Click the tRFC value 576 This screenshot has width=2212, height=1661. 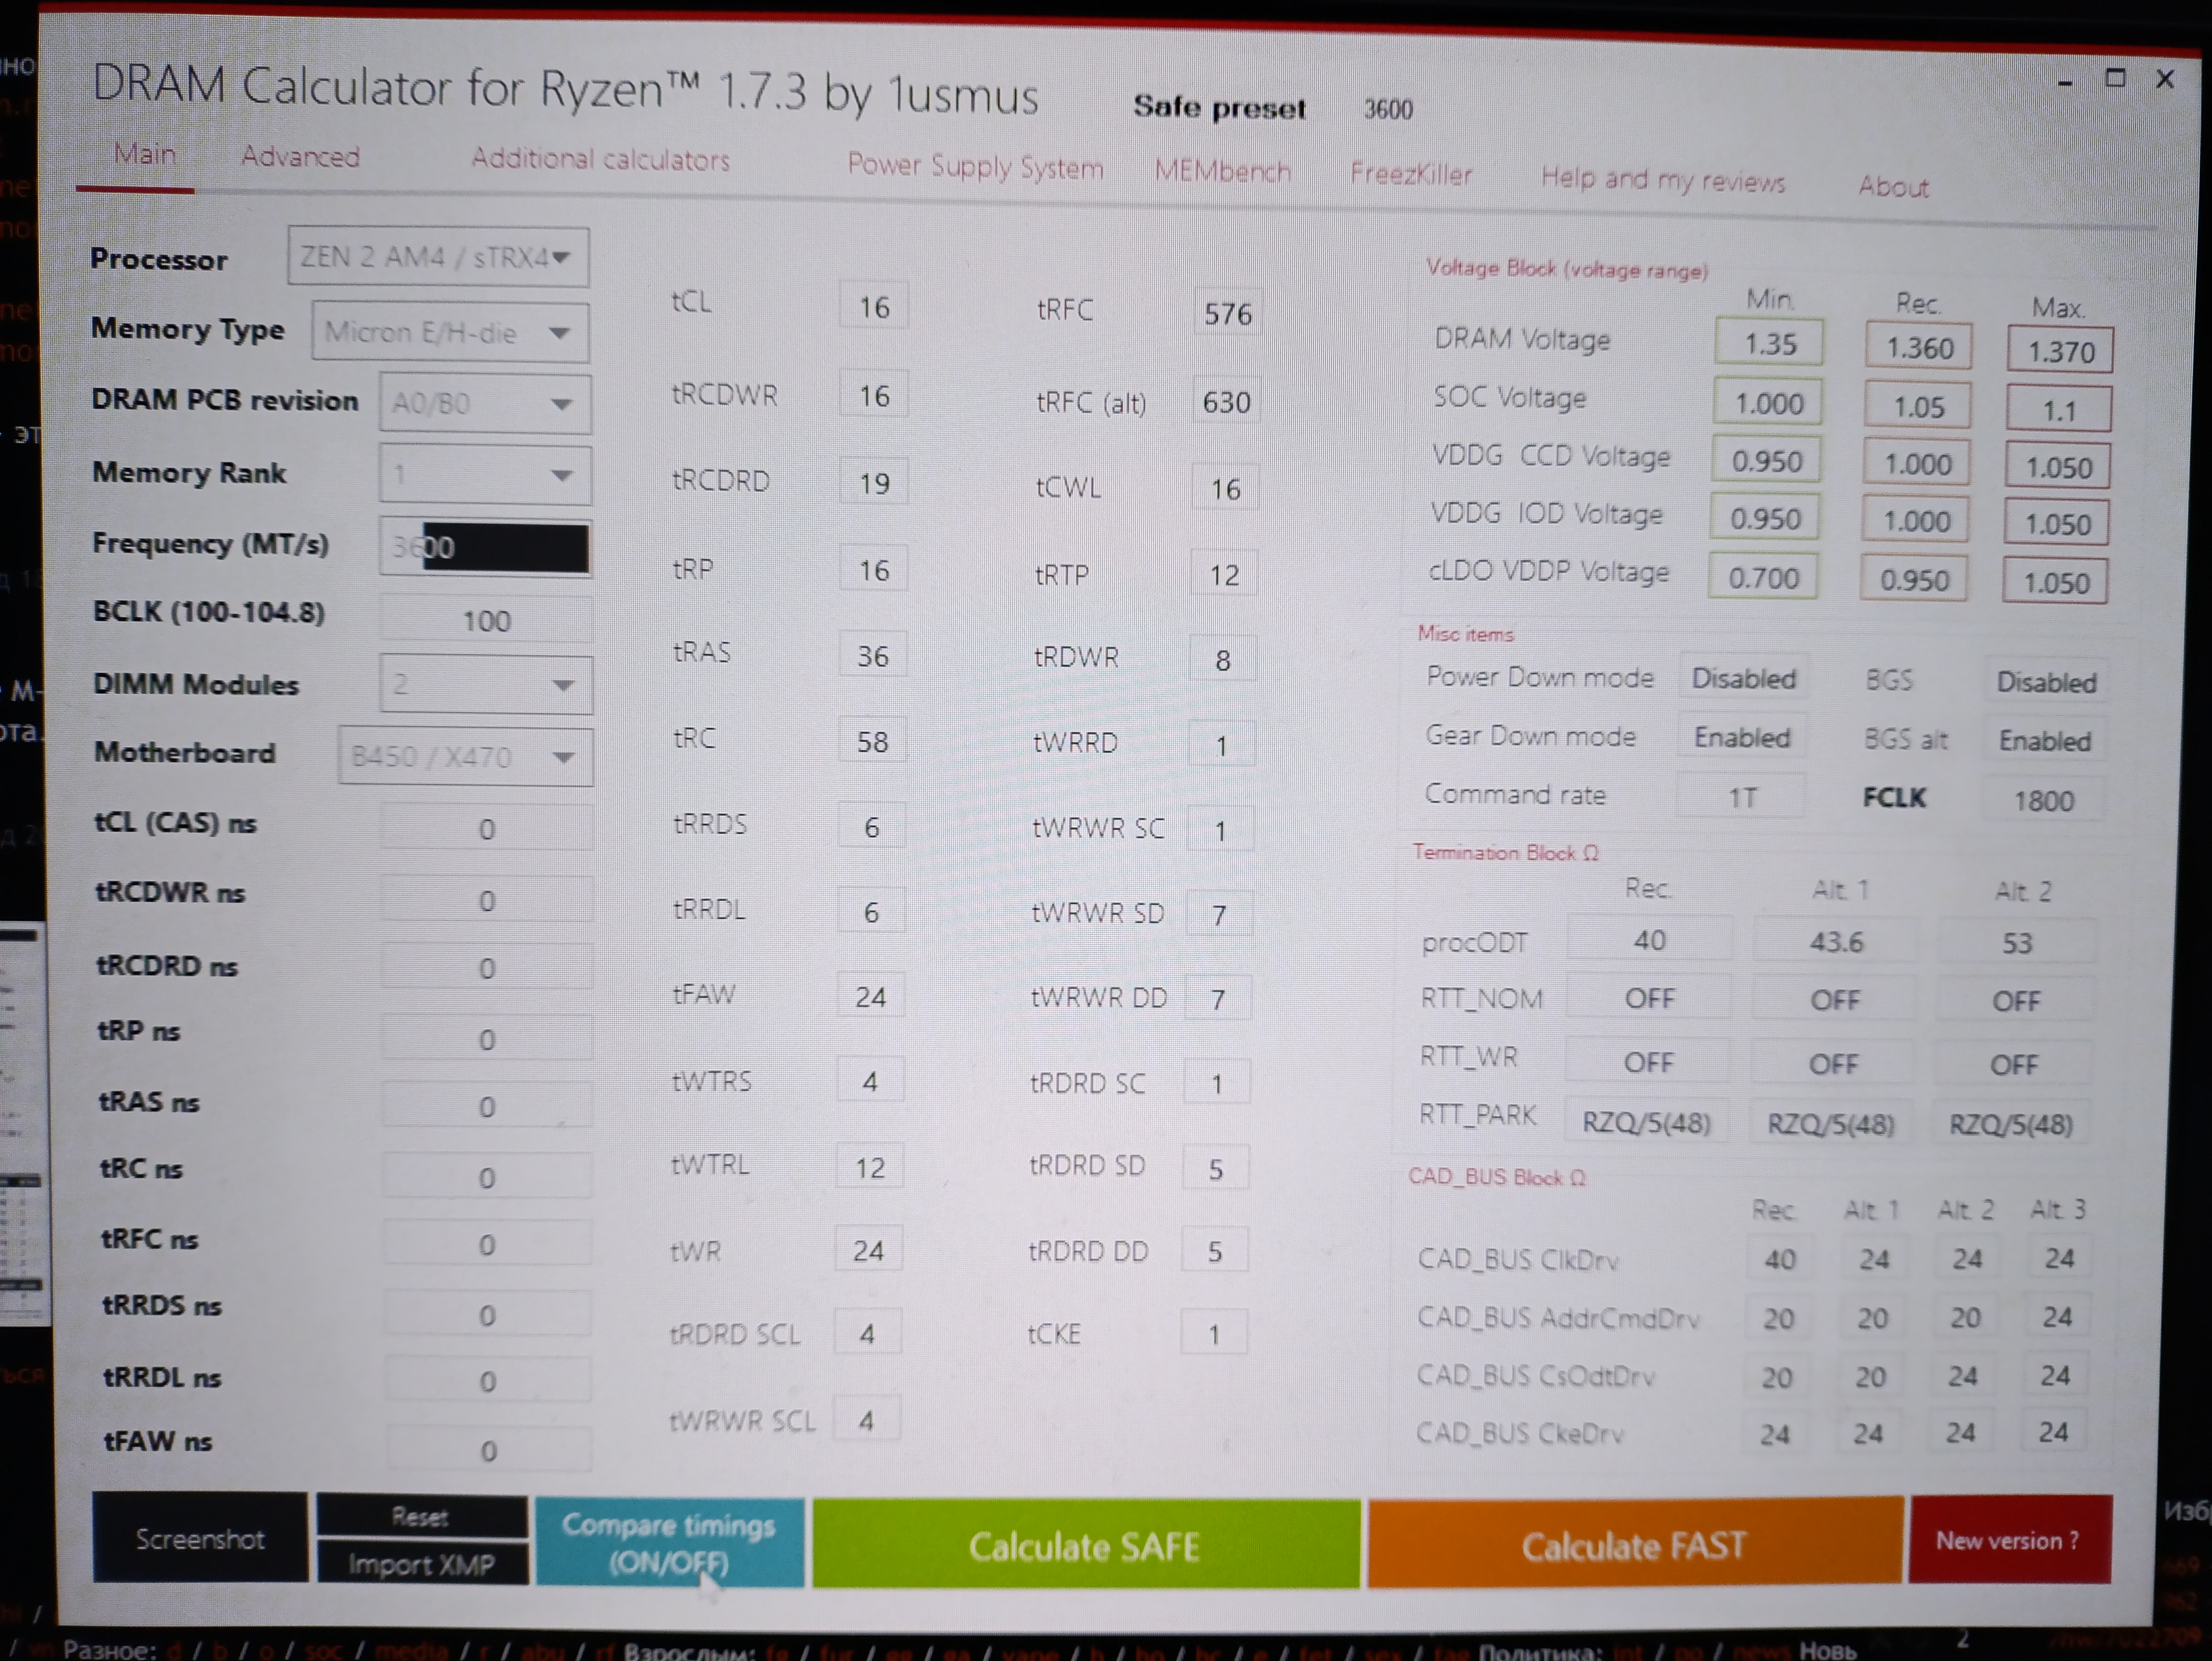point(1227,313)
